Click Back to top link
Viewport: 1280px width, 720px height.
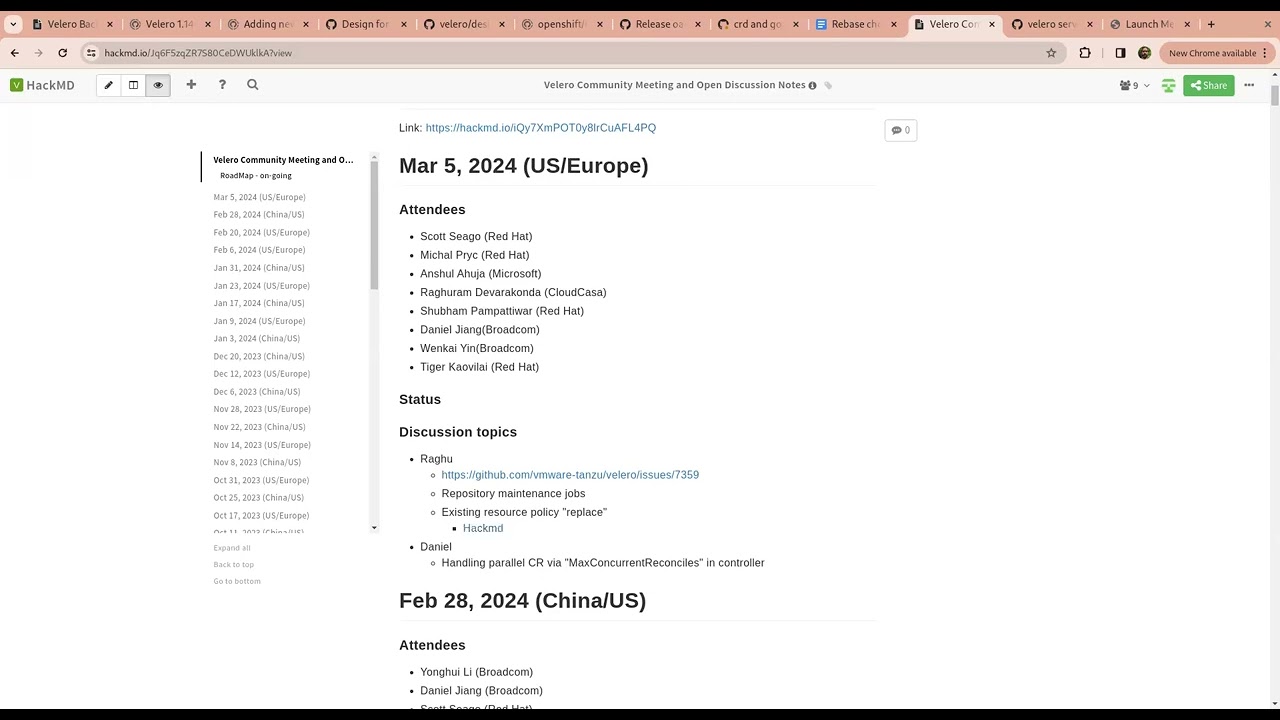pyautogui.click(x=233, y=565)
